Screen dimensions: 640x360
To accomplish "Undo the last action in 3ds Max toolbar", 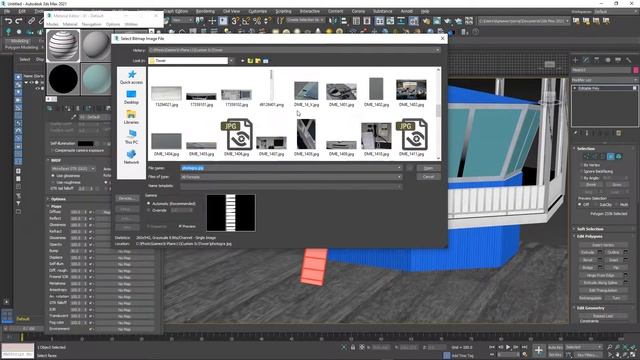I will point(8,20).
